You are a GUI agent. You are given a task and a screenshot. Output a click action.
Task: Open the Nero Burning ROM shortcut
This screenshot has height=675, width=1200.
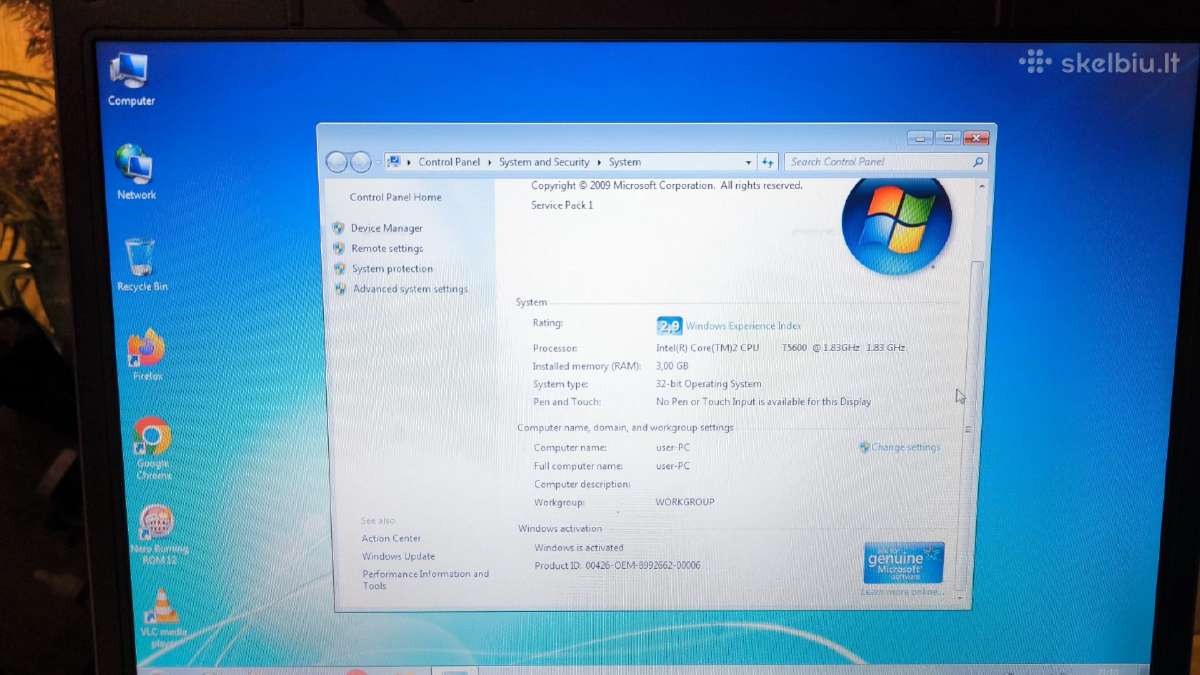point(158,535)
